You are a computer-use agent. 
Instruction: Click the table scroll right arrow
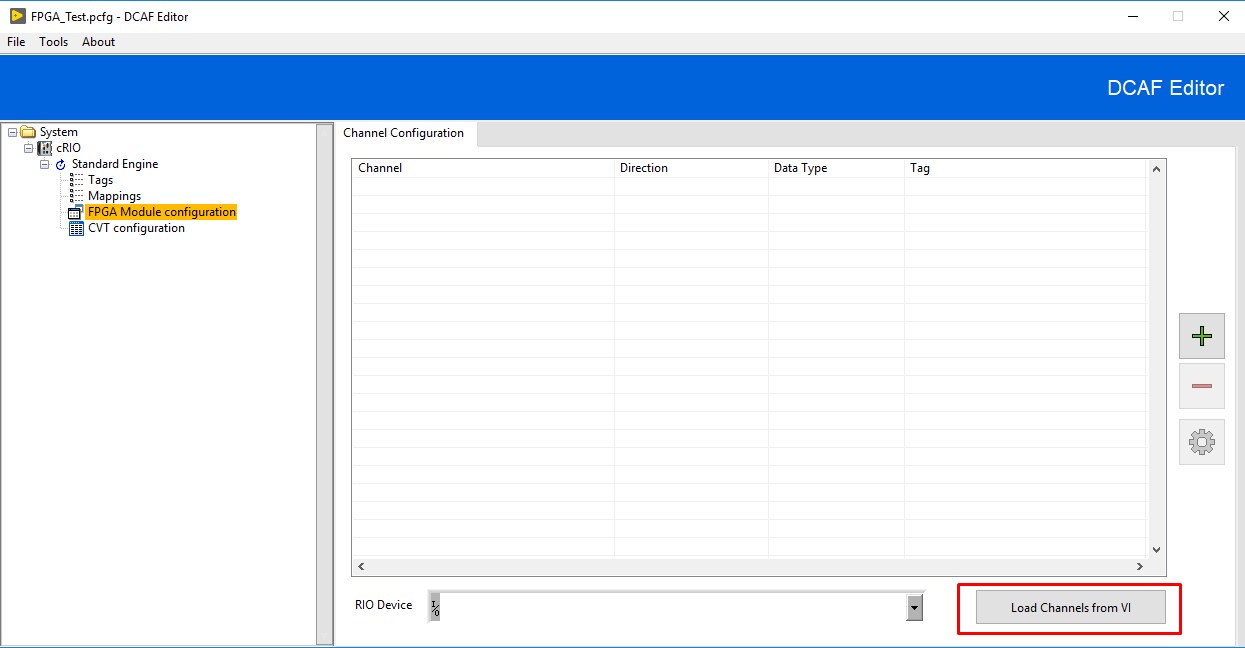click(x=1140, y=566)
